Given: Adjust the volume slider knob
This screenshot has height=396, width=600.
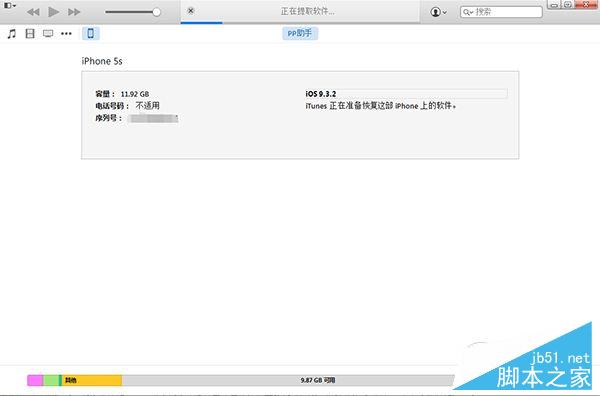Looking at the screenshot, I should pyautogui.click(x=156, y=12).
